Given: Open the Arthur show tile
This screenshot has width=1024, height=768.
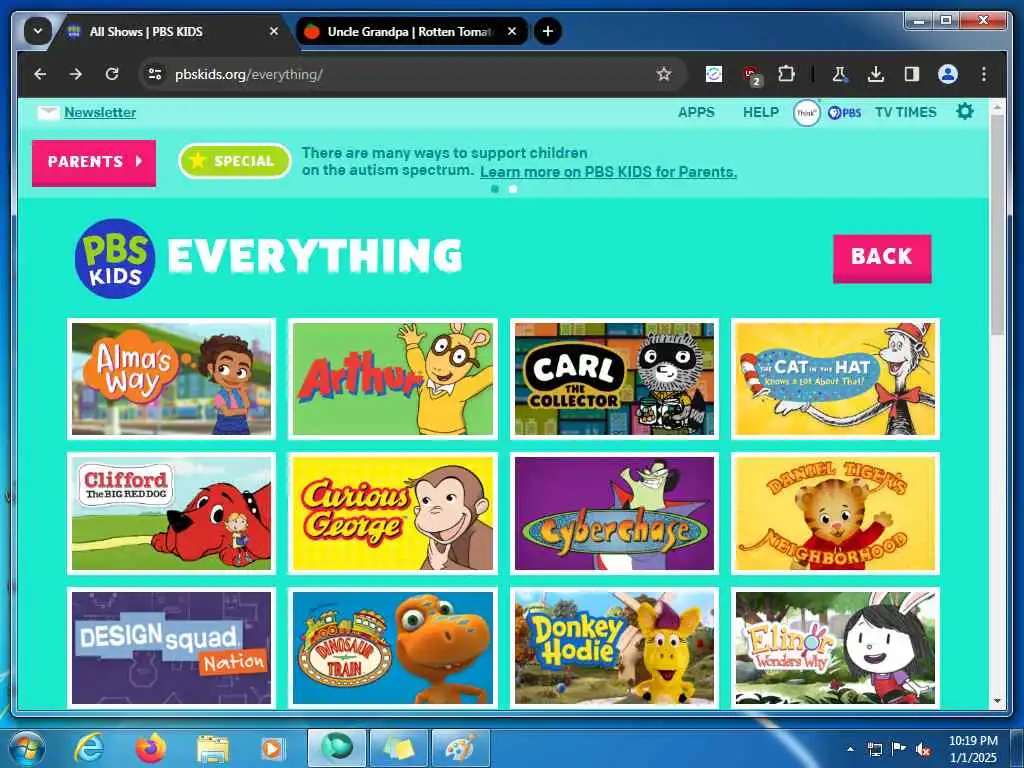Looking at the screenshot, I should (392, 379).
